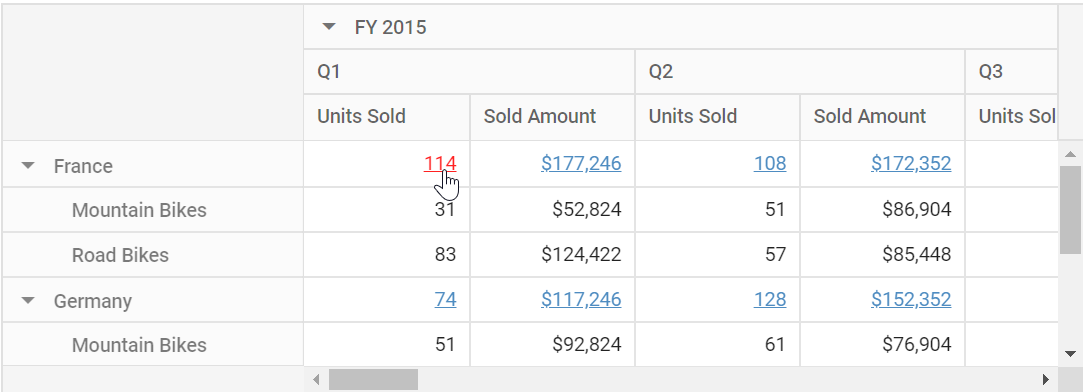The width and height of the screenshot is (1083, 392).
Task: Open France Q1 sold amount $177,246
Action: (x=581, y=164)
